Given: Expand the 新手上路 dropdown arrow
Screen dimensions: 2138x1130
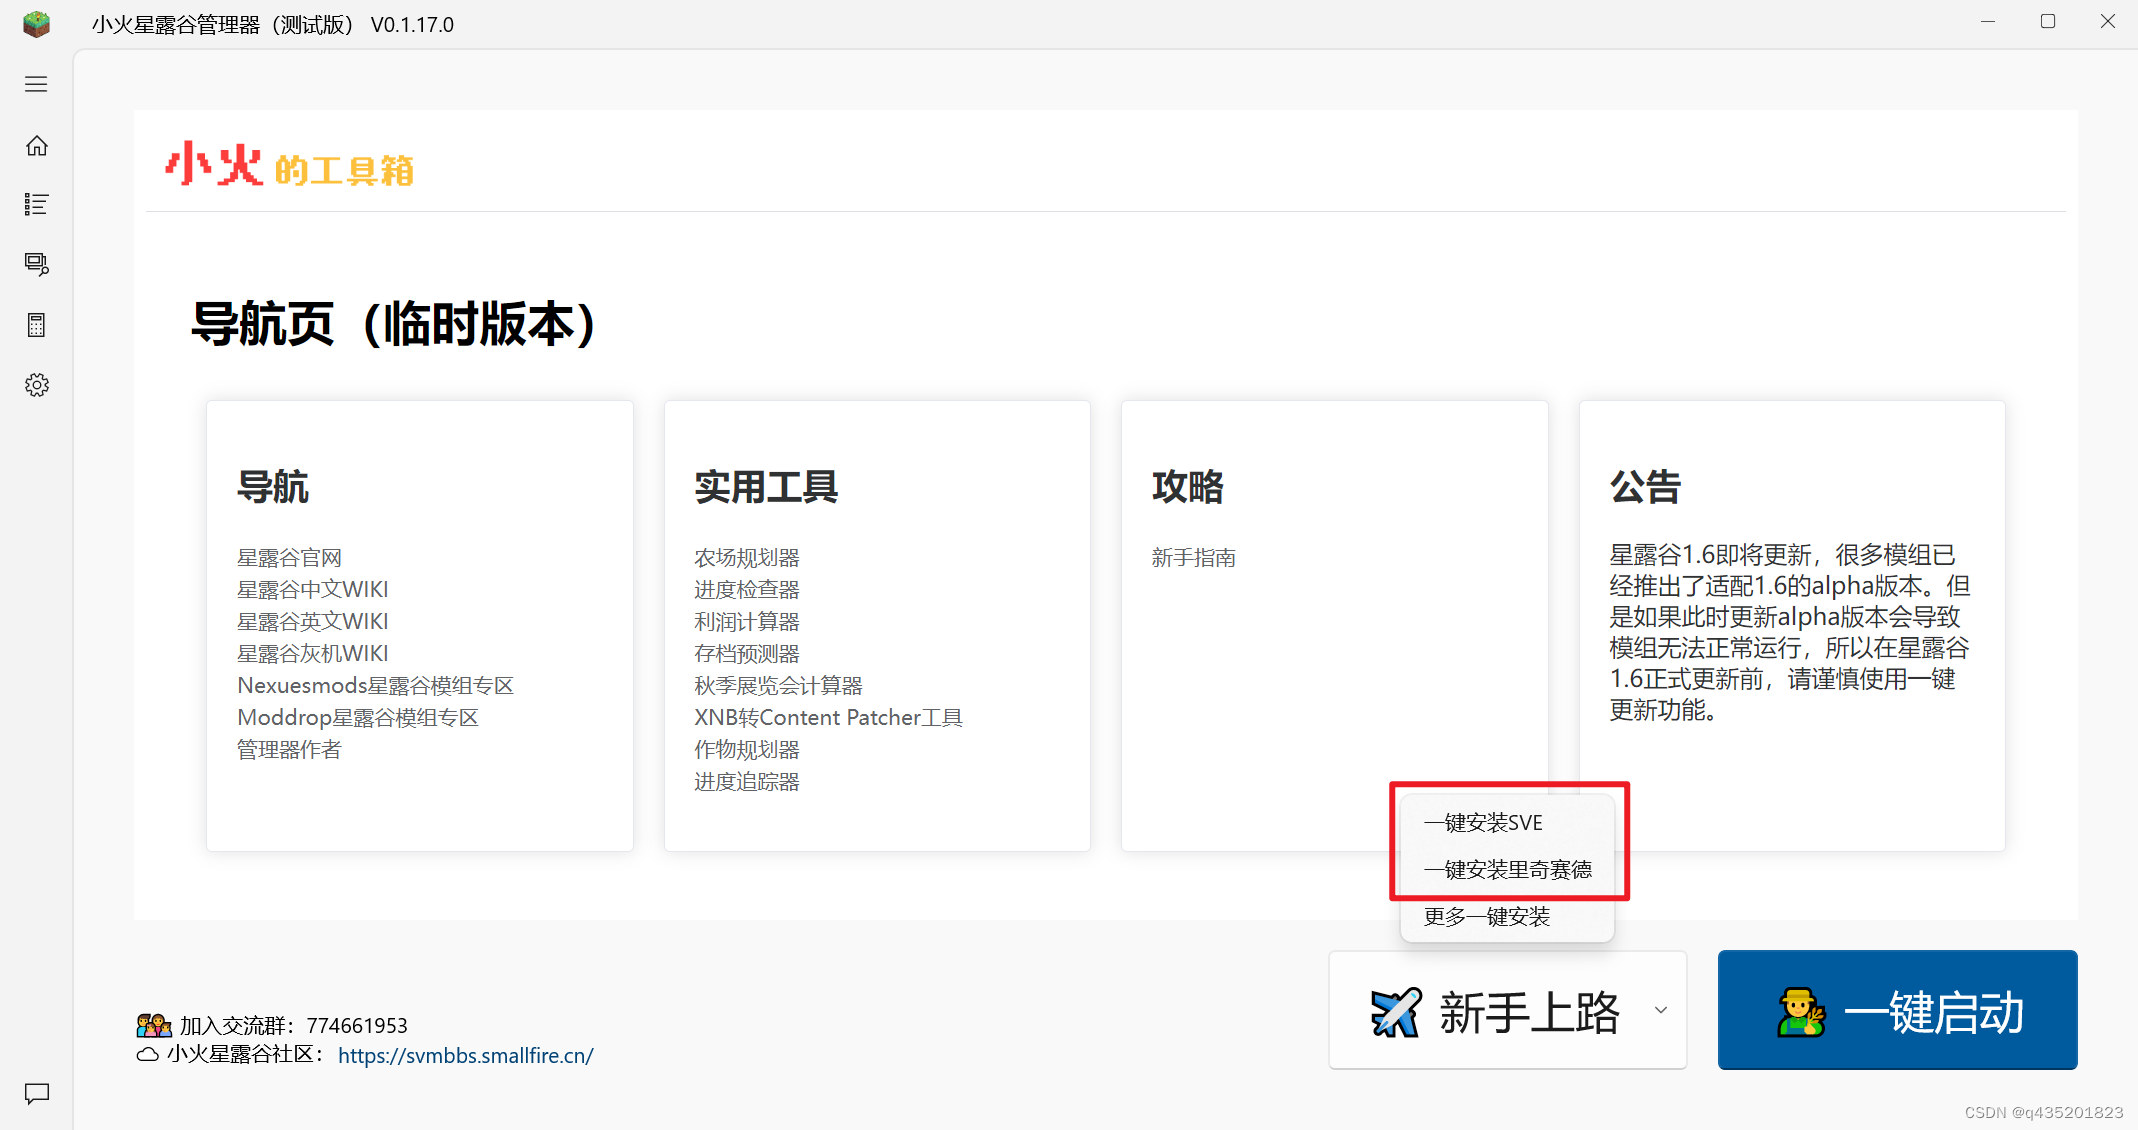Looking at the screenshot, I should (x=1661, y=1010).
